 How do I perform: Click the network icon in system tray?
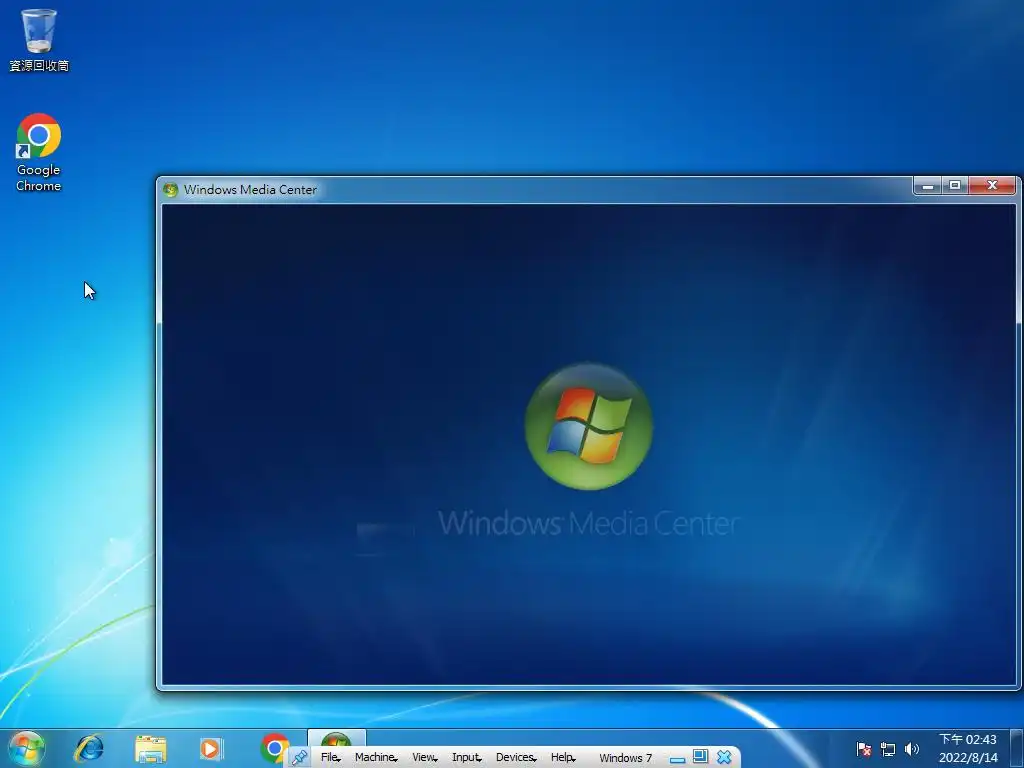(x=888, y=749)
